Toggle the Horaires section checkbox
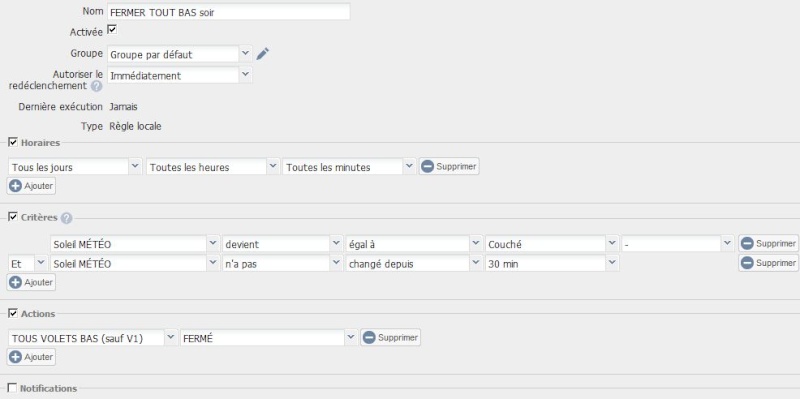 coord(13,142)
